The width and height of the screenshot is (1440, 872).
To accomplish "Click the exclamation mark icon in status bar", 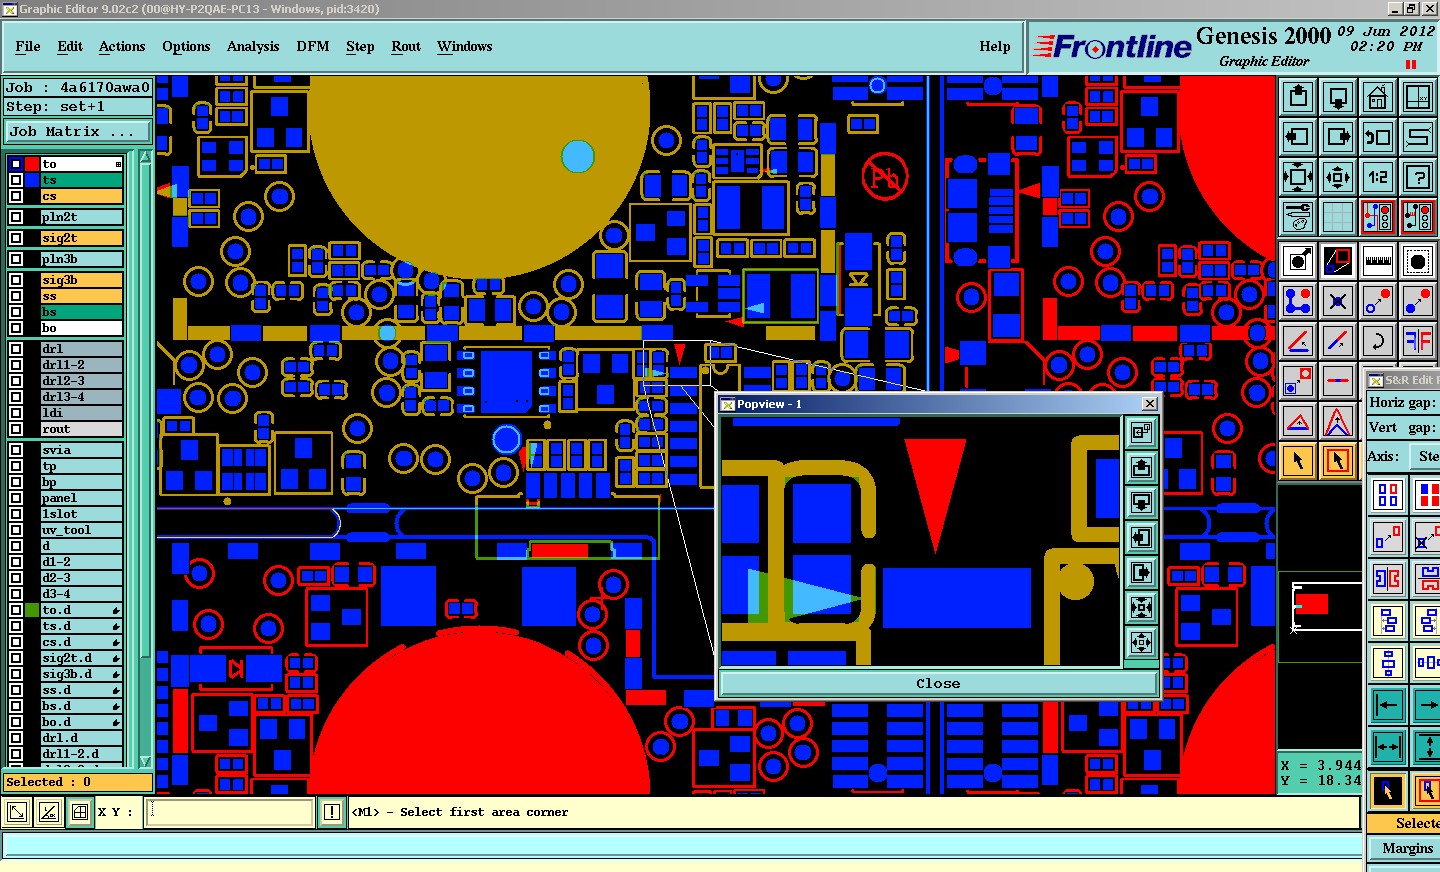I will point(332,813).
